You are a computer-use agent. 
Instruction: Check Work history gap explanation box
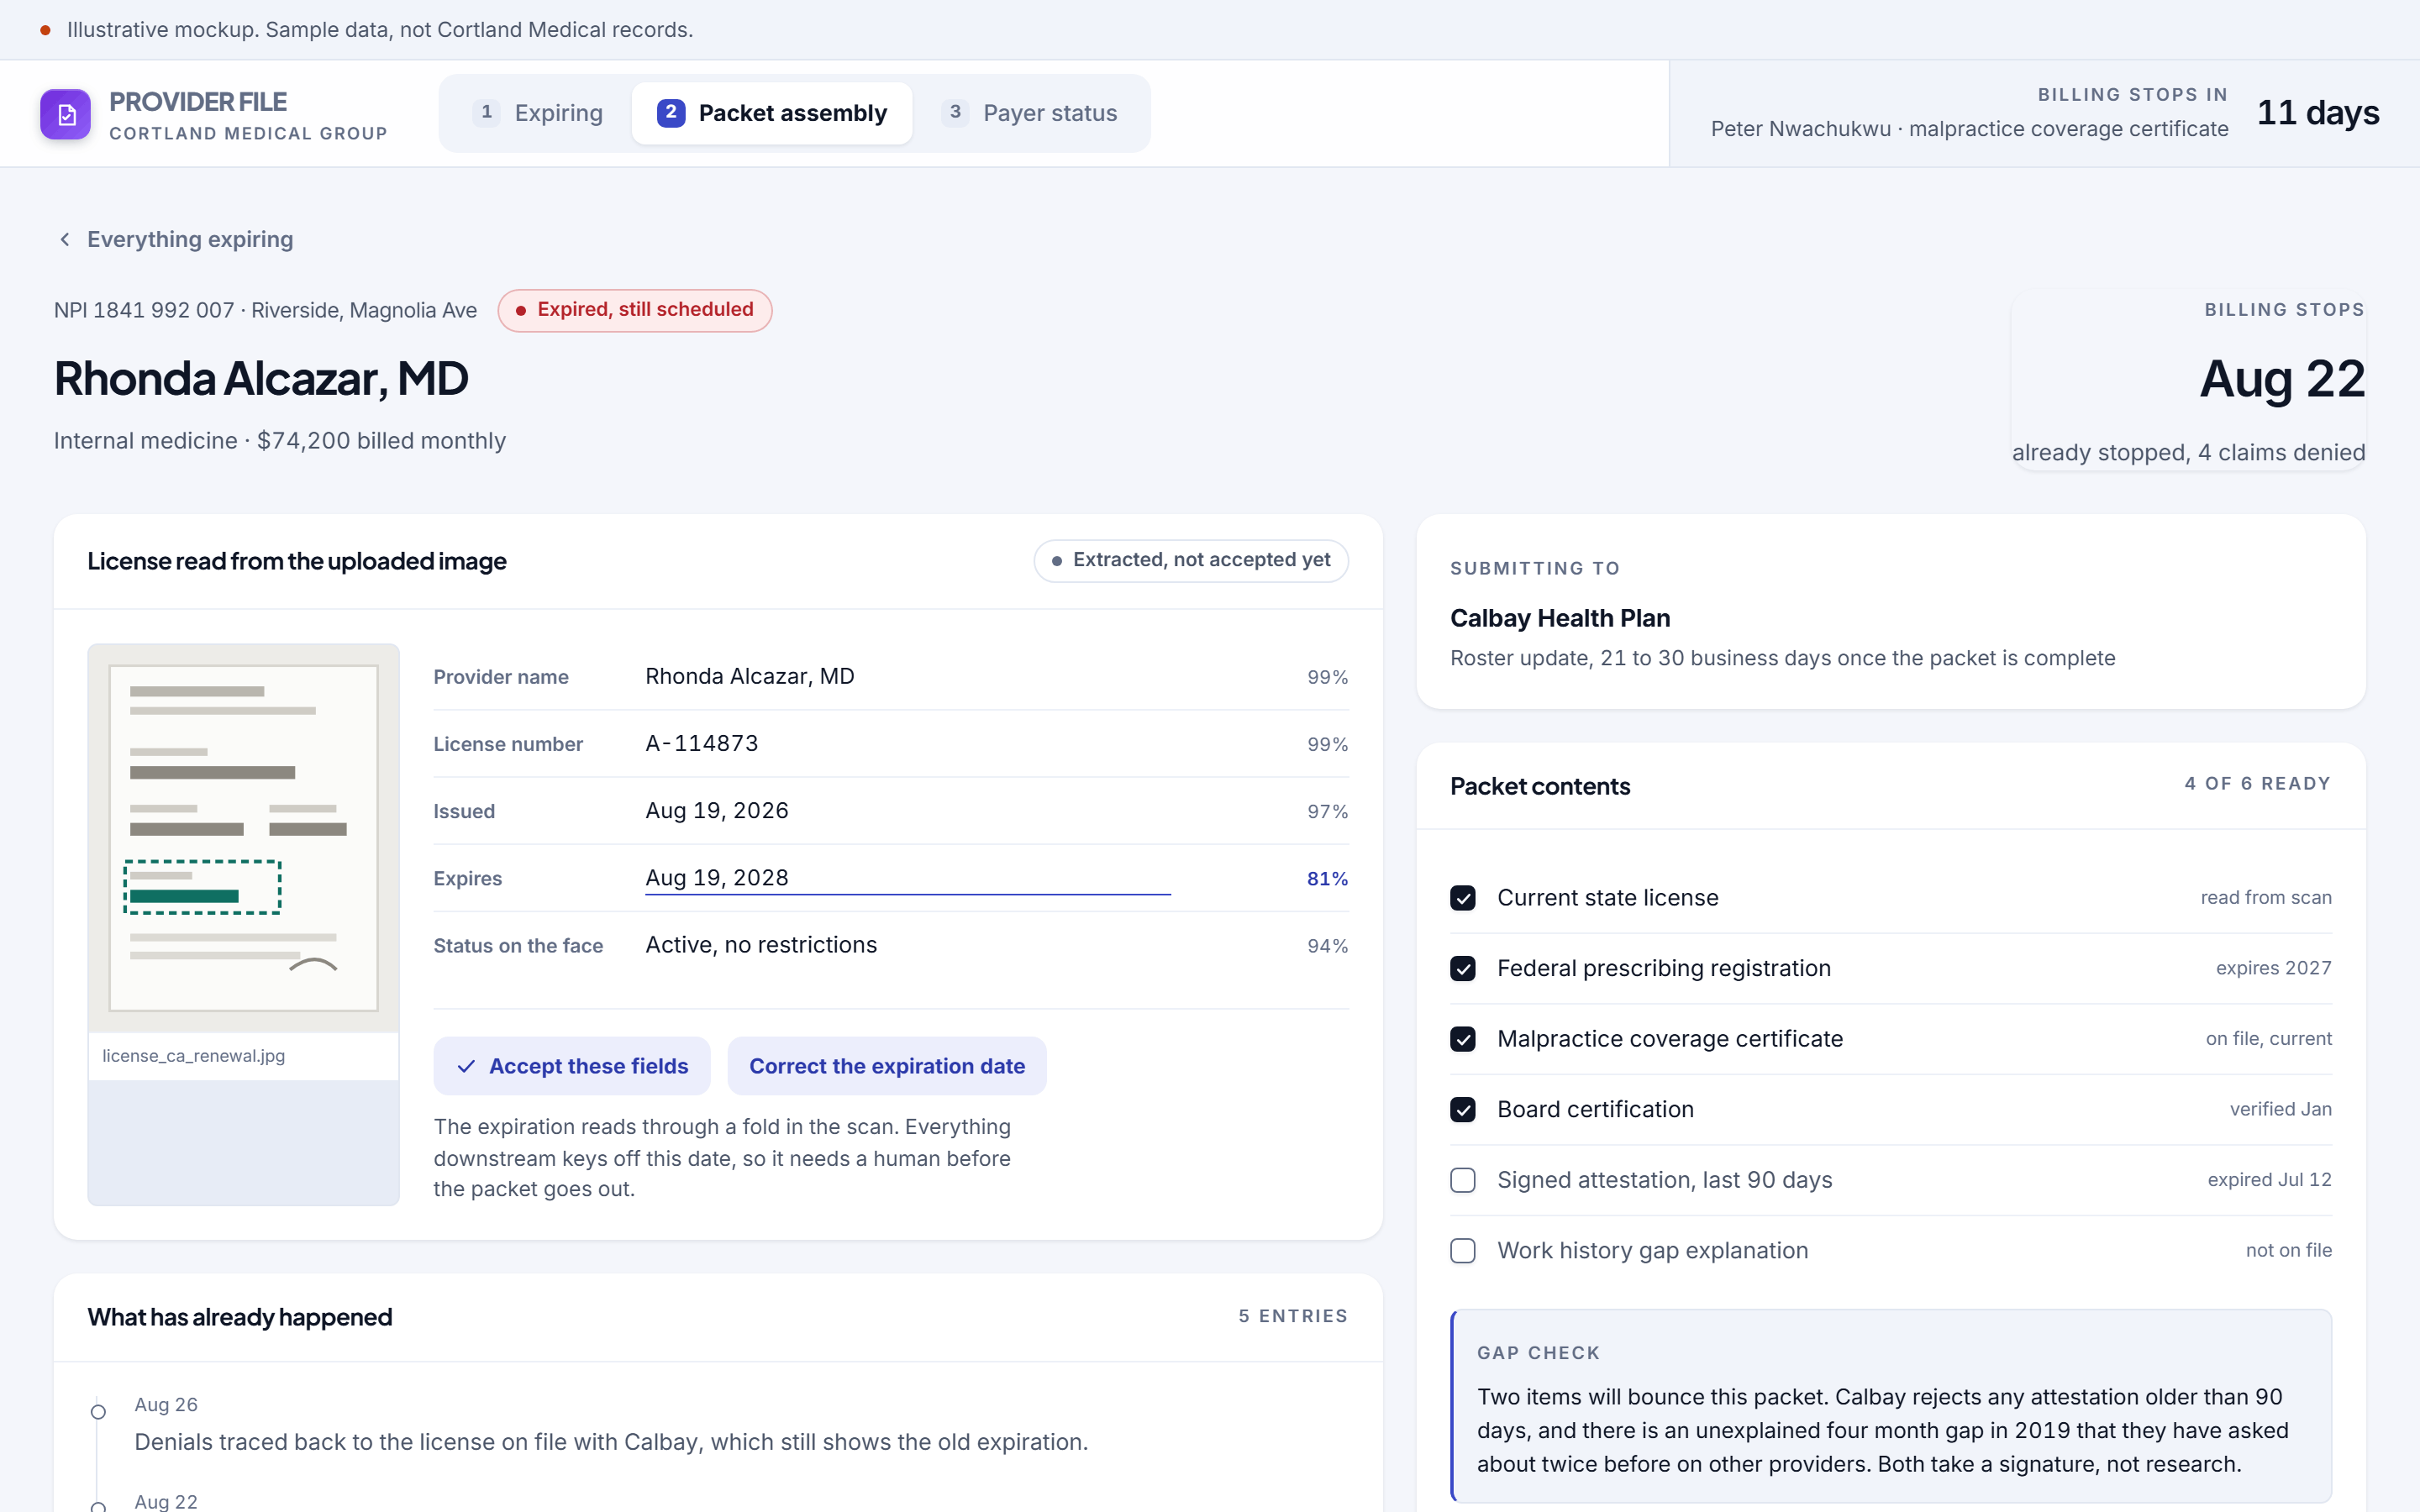[1463, 1250]
